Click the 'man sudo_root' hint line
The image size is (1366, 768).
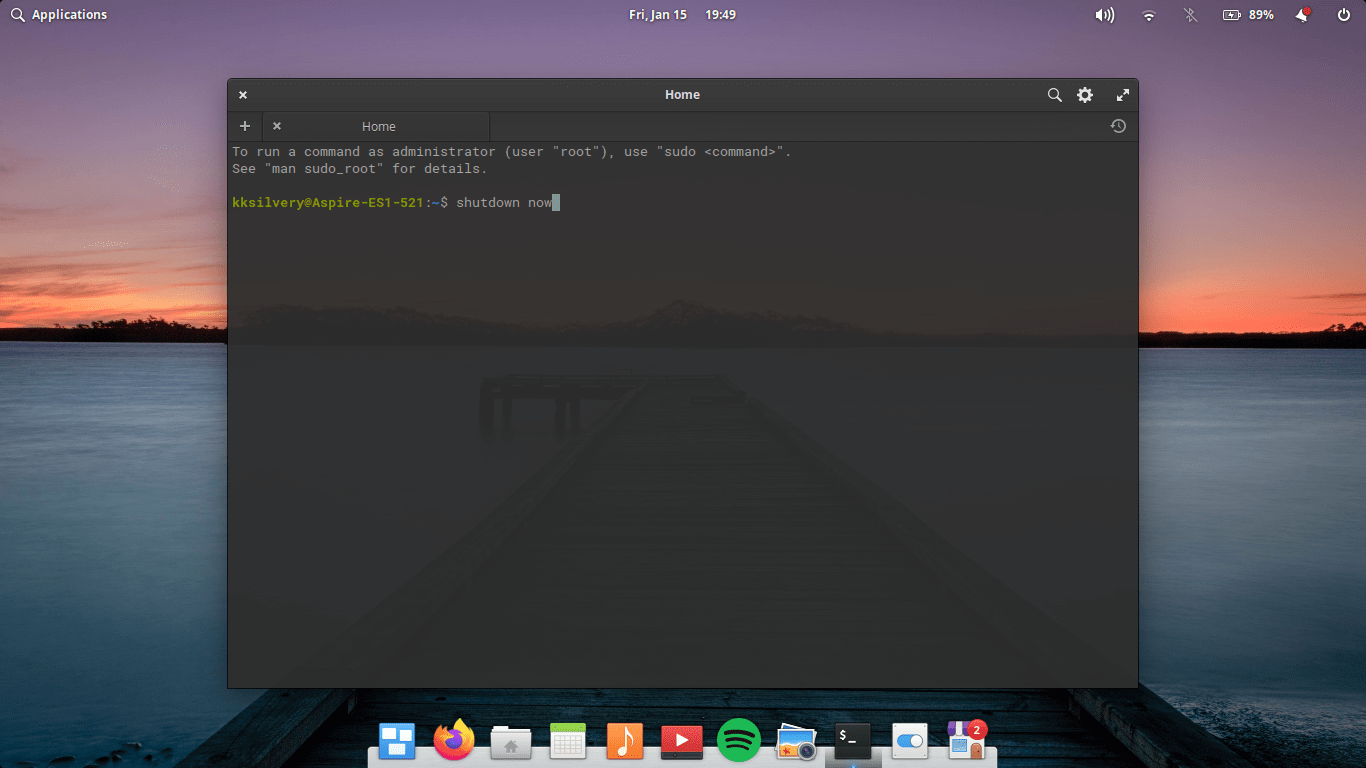pos(359,169)
